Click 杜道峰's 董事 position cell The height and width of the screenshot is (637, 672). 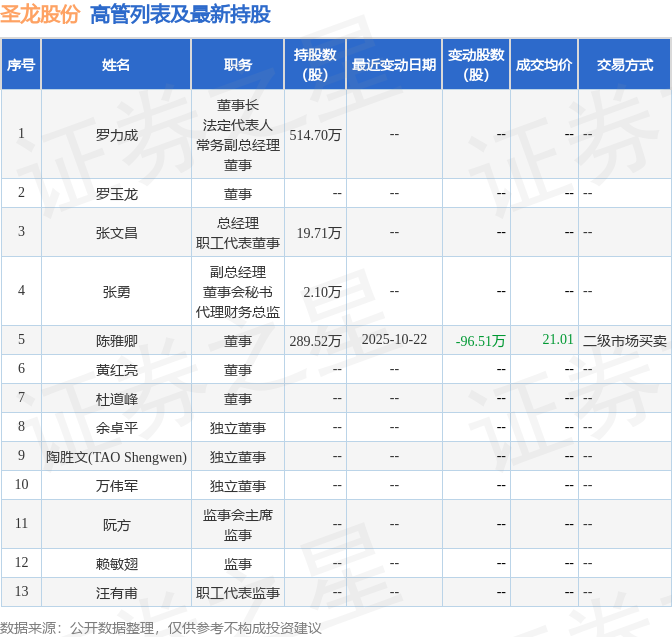pos(238,399)
